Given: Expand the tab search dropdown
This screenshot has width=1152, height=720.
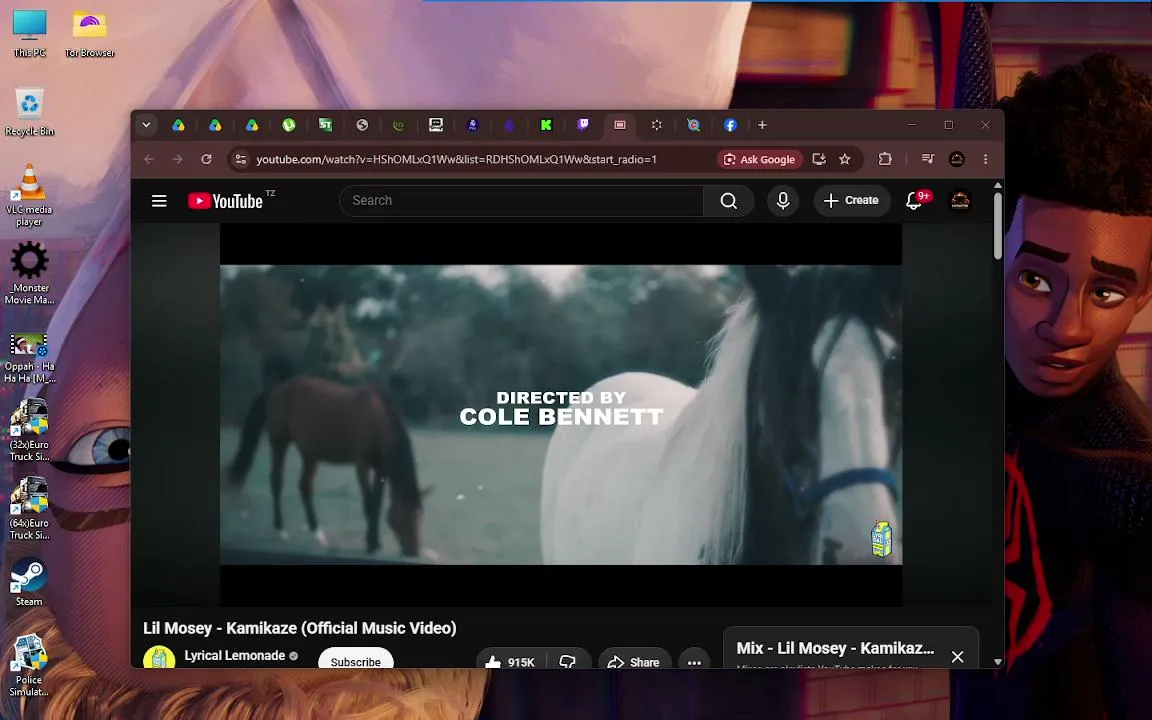Looking at the screenshot, I should 146,125.
